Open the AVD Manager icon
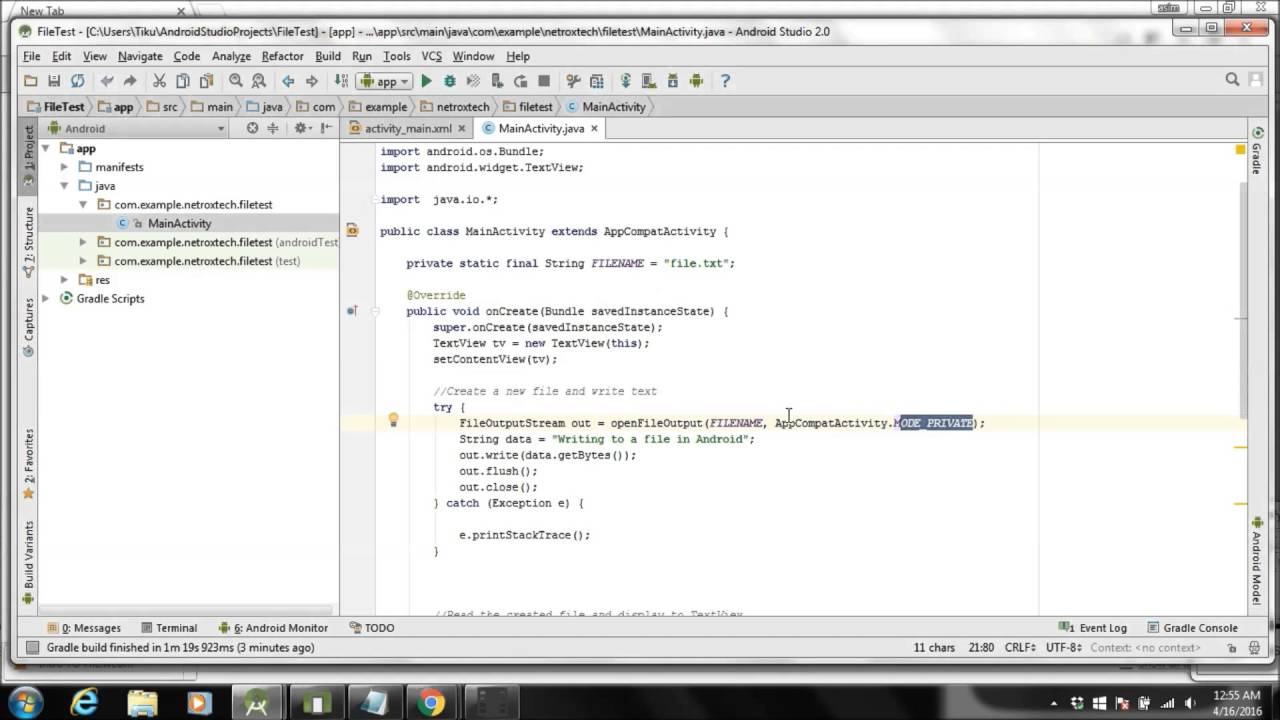This screenshot has height=720, width=1280. click(650, 81)
